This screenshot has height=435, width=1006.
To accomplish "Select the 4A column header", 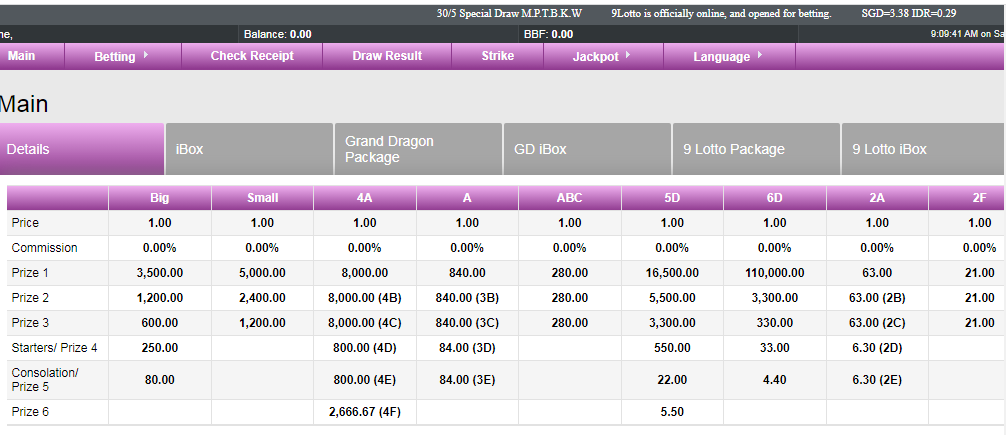I will (x=365, y=198).
